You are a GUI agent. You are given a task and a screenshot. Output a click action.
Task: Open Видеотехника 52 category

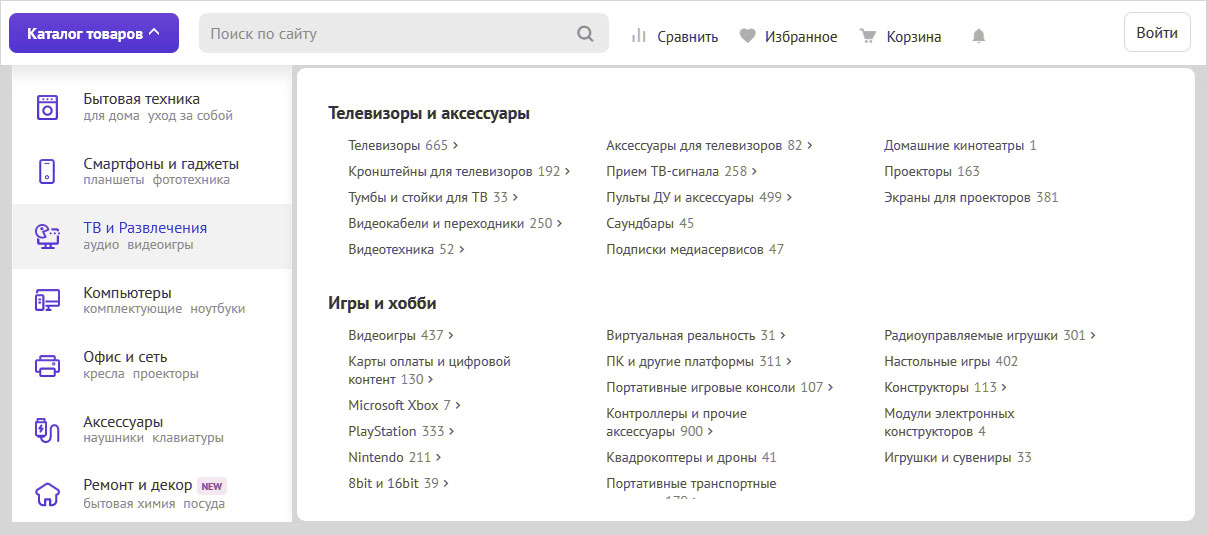point(406,249)
